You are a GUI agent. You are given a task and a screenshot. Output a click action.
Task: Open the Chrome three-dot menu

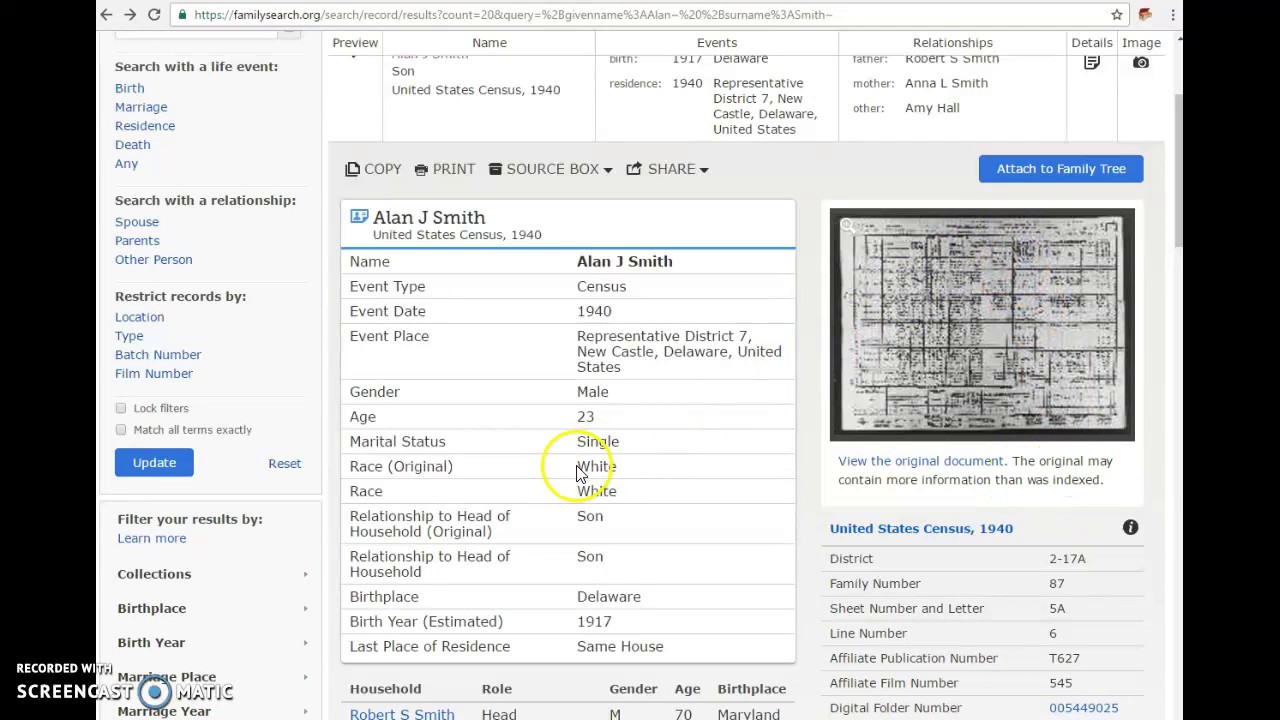[1173, 15]
